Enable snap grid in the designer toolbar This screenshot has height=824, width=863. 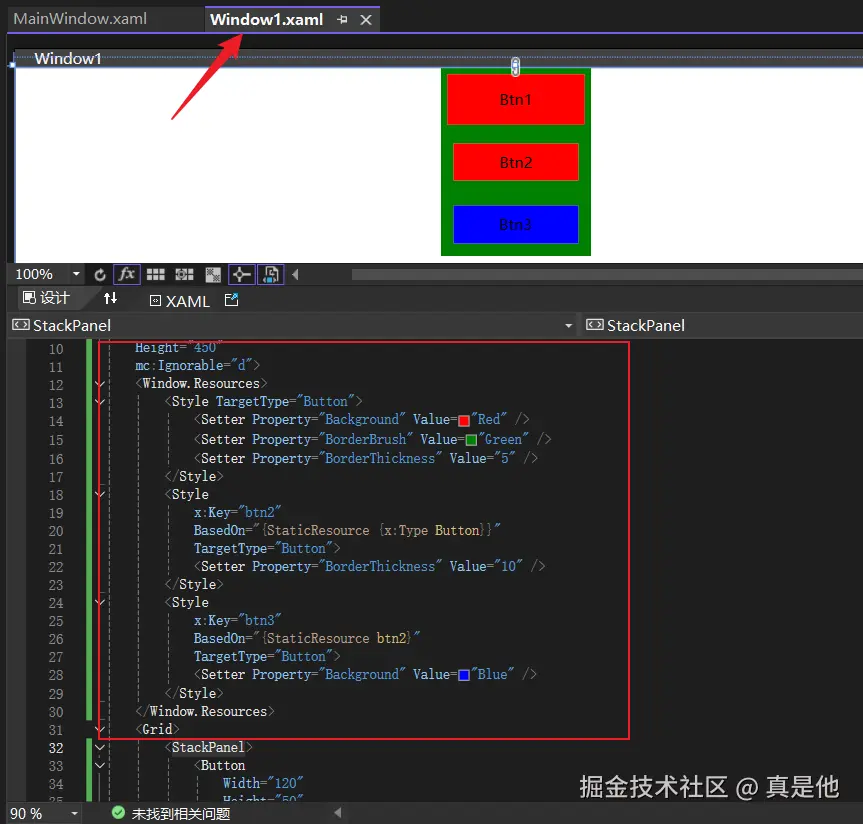[x=184, y=273]
